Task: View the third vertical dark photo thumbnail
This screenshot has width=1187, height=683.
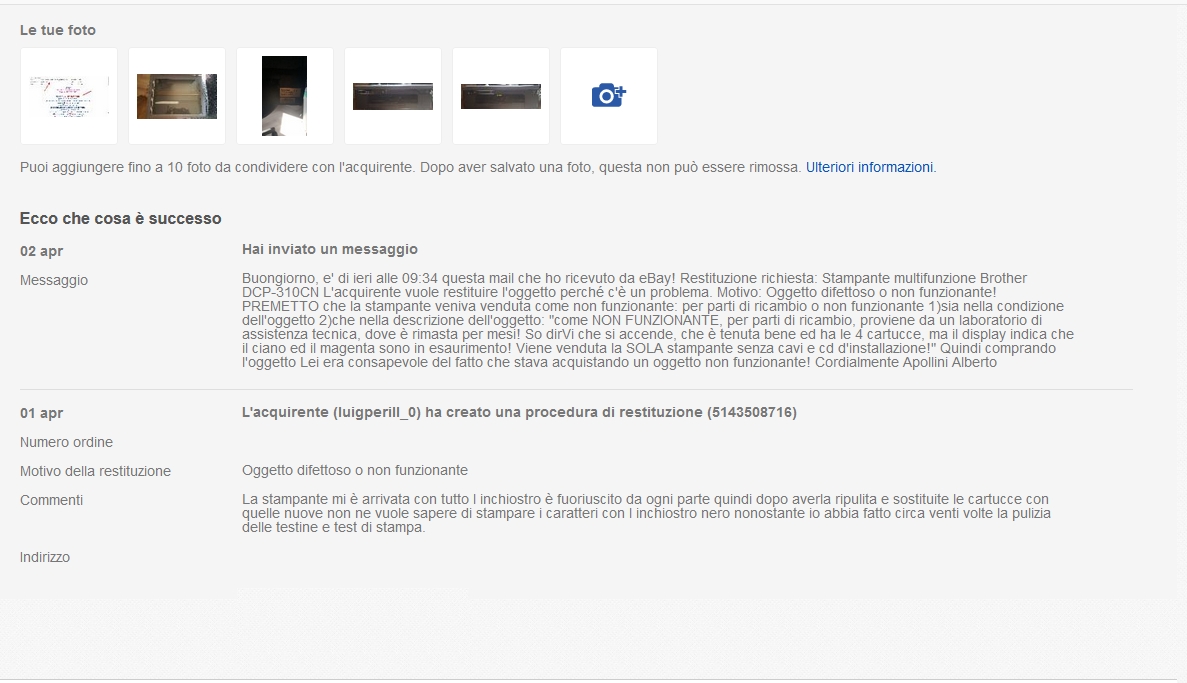Action: click(x=285, y=95)
